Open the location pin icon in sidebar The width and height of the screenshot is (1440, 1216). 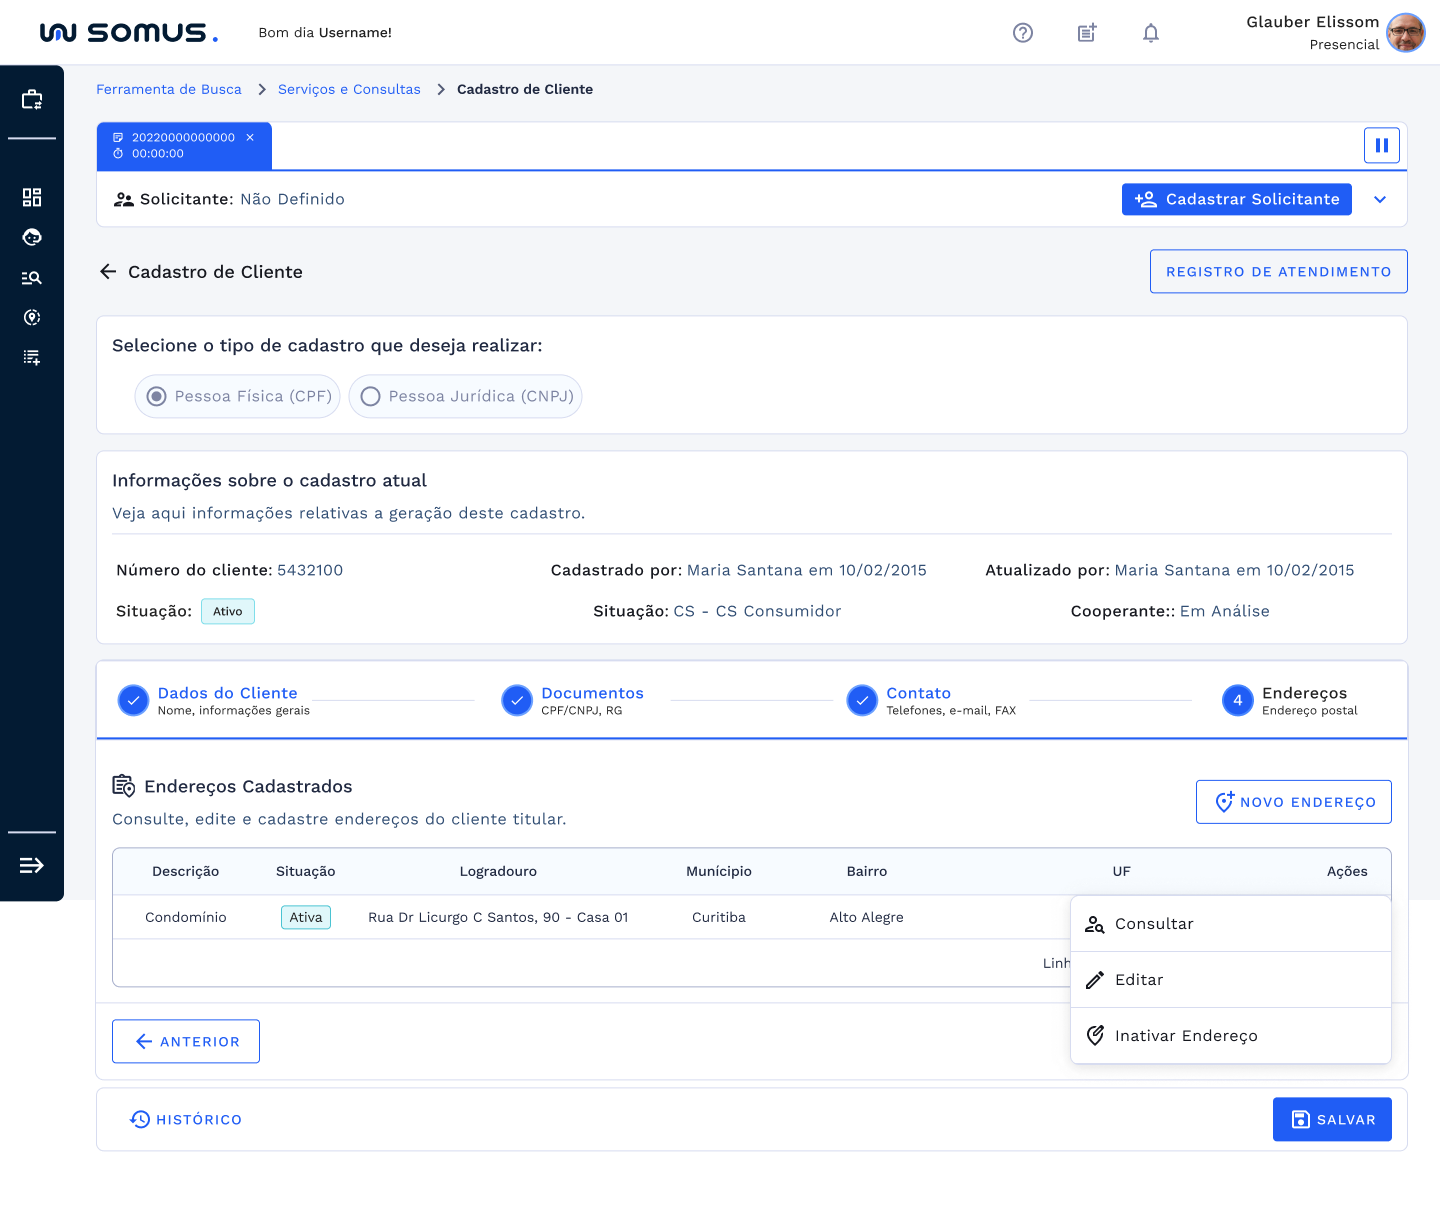32,318
